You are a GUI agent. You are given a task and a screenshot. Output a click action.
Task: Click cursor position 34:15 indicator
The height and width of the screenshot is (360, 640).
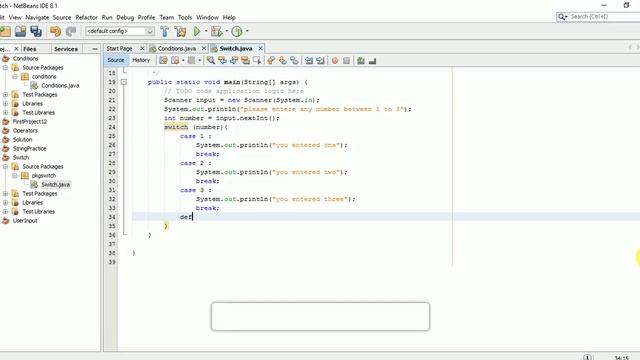622,358
